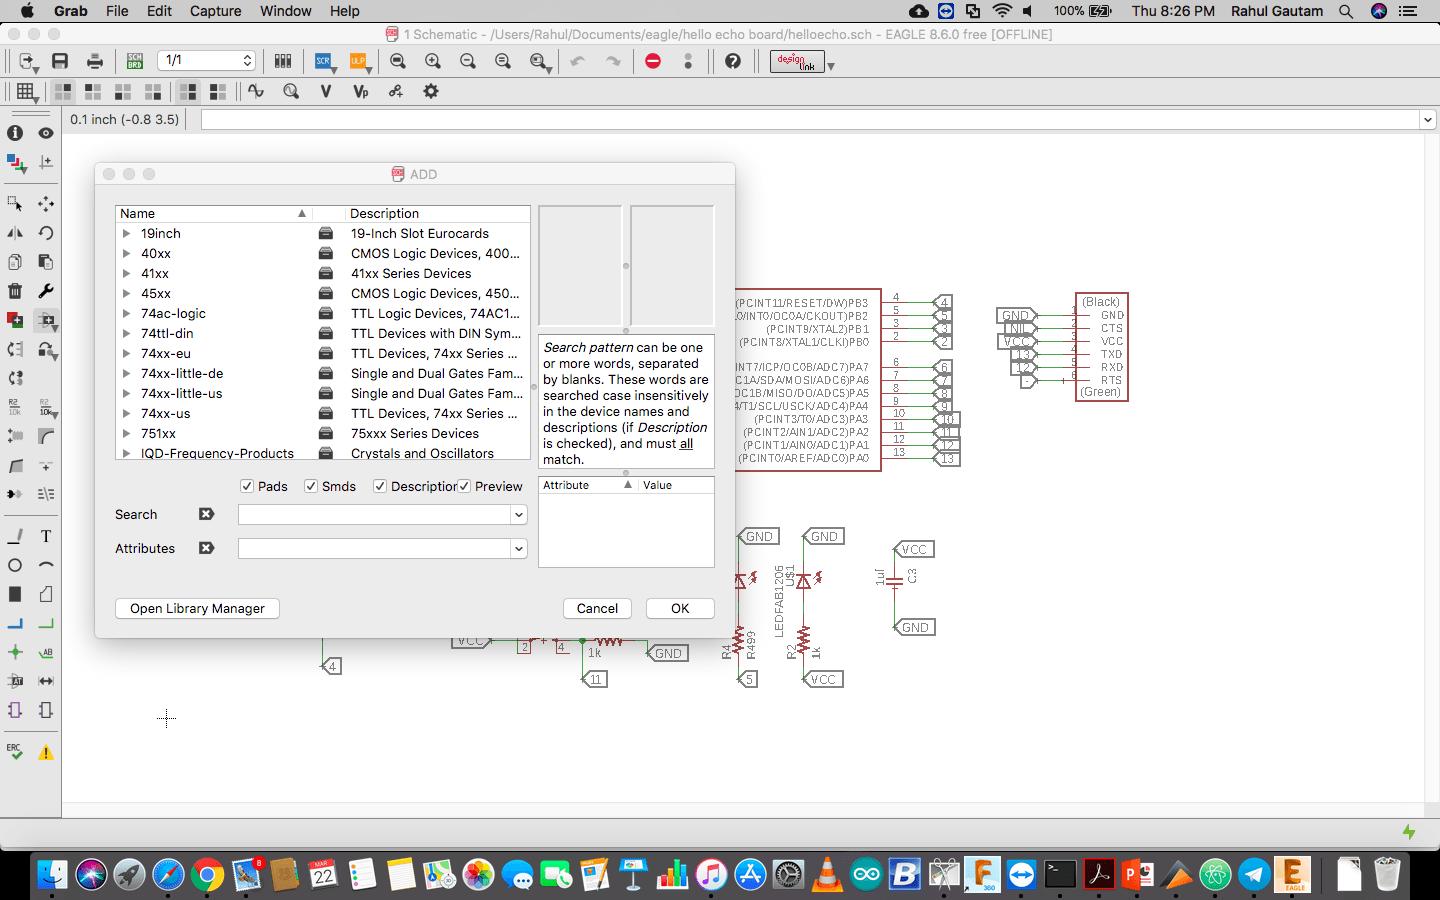Open the Edit menu

[159, 11]
